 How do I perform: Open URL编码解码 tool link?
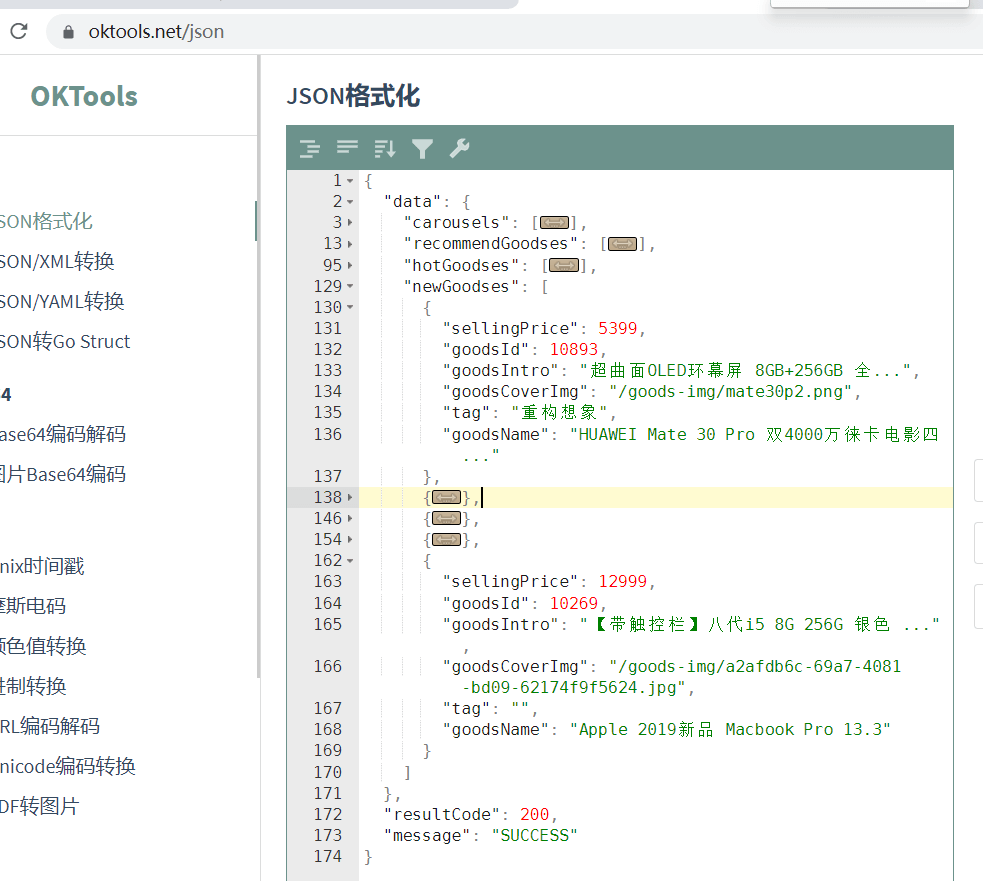[x=50, y=726]
